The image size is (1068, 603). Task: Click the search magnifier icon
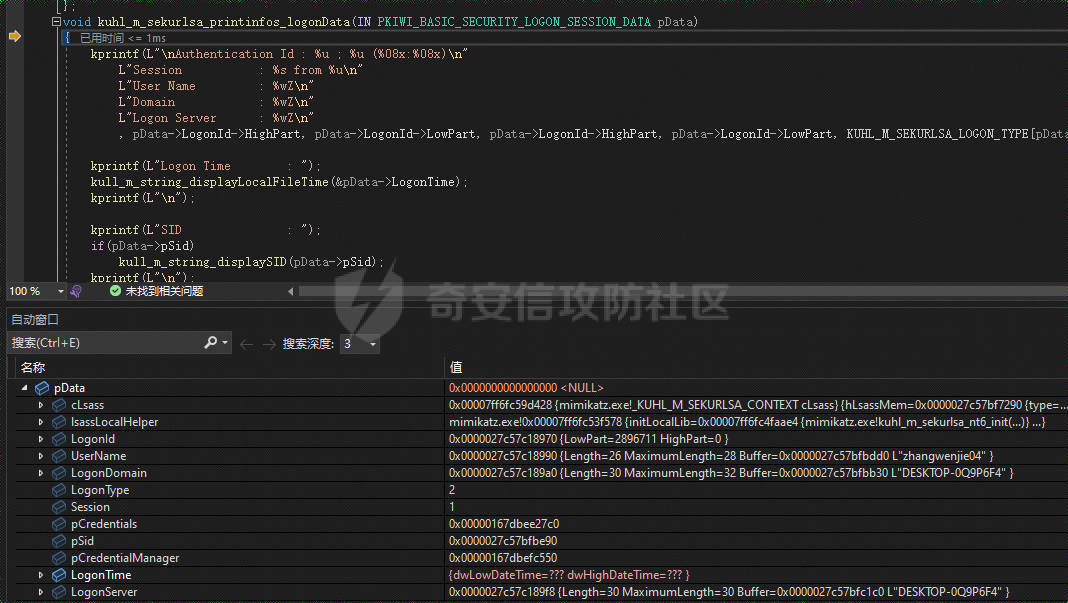210,343
